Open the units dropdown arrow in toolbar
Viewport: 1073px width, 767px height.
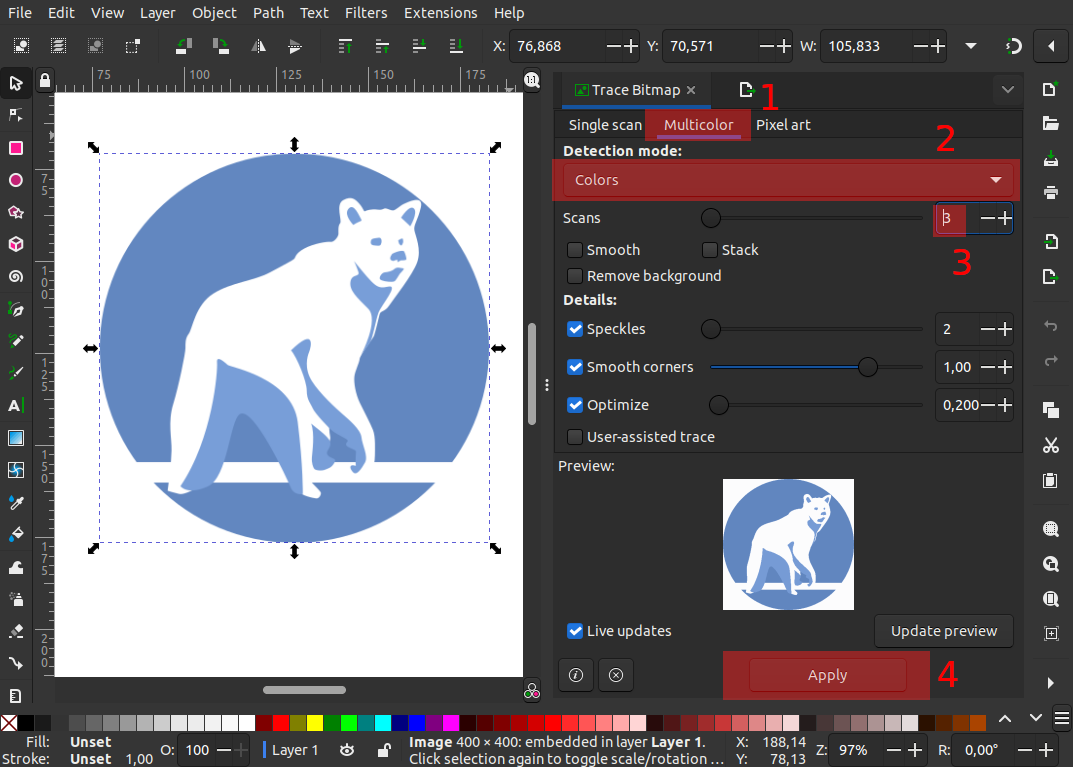[x=971, y=46]
